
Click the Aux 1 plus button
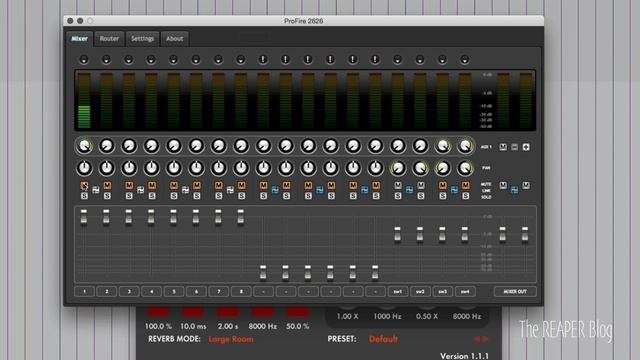[526, 147]
